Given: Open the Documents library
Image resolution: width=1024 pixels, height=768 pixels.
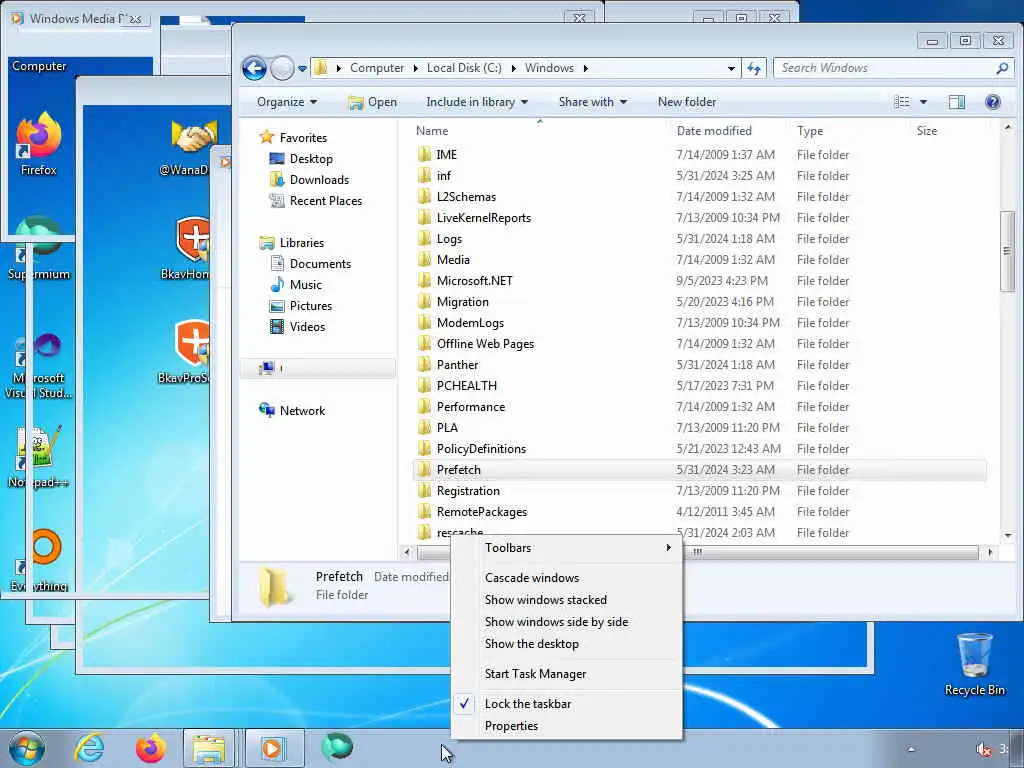Looking at the screenshot, I should pos(320,264).
